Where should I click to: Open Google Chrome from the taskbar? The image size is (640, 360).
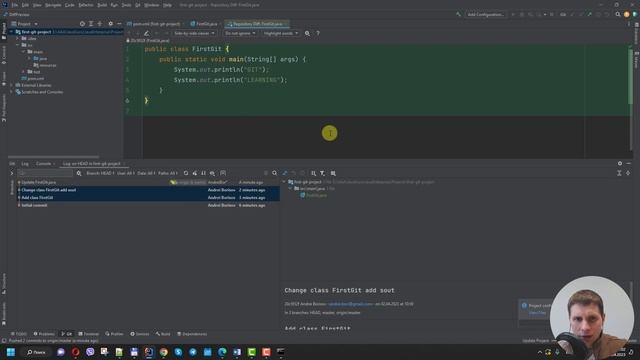(164, 352)
